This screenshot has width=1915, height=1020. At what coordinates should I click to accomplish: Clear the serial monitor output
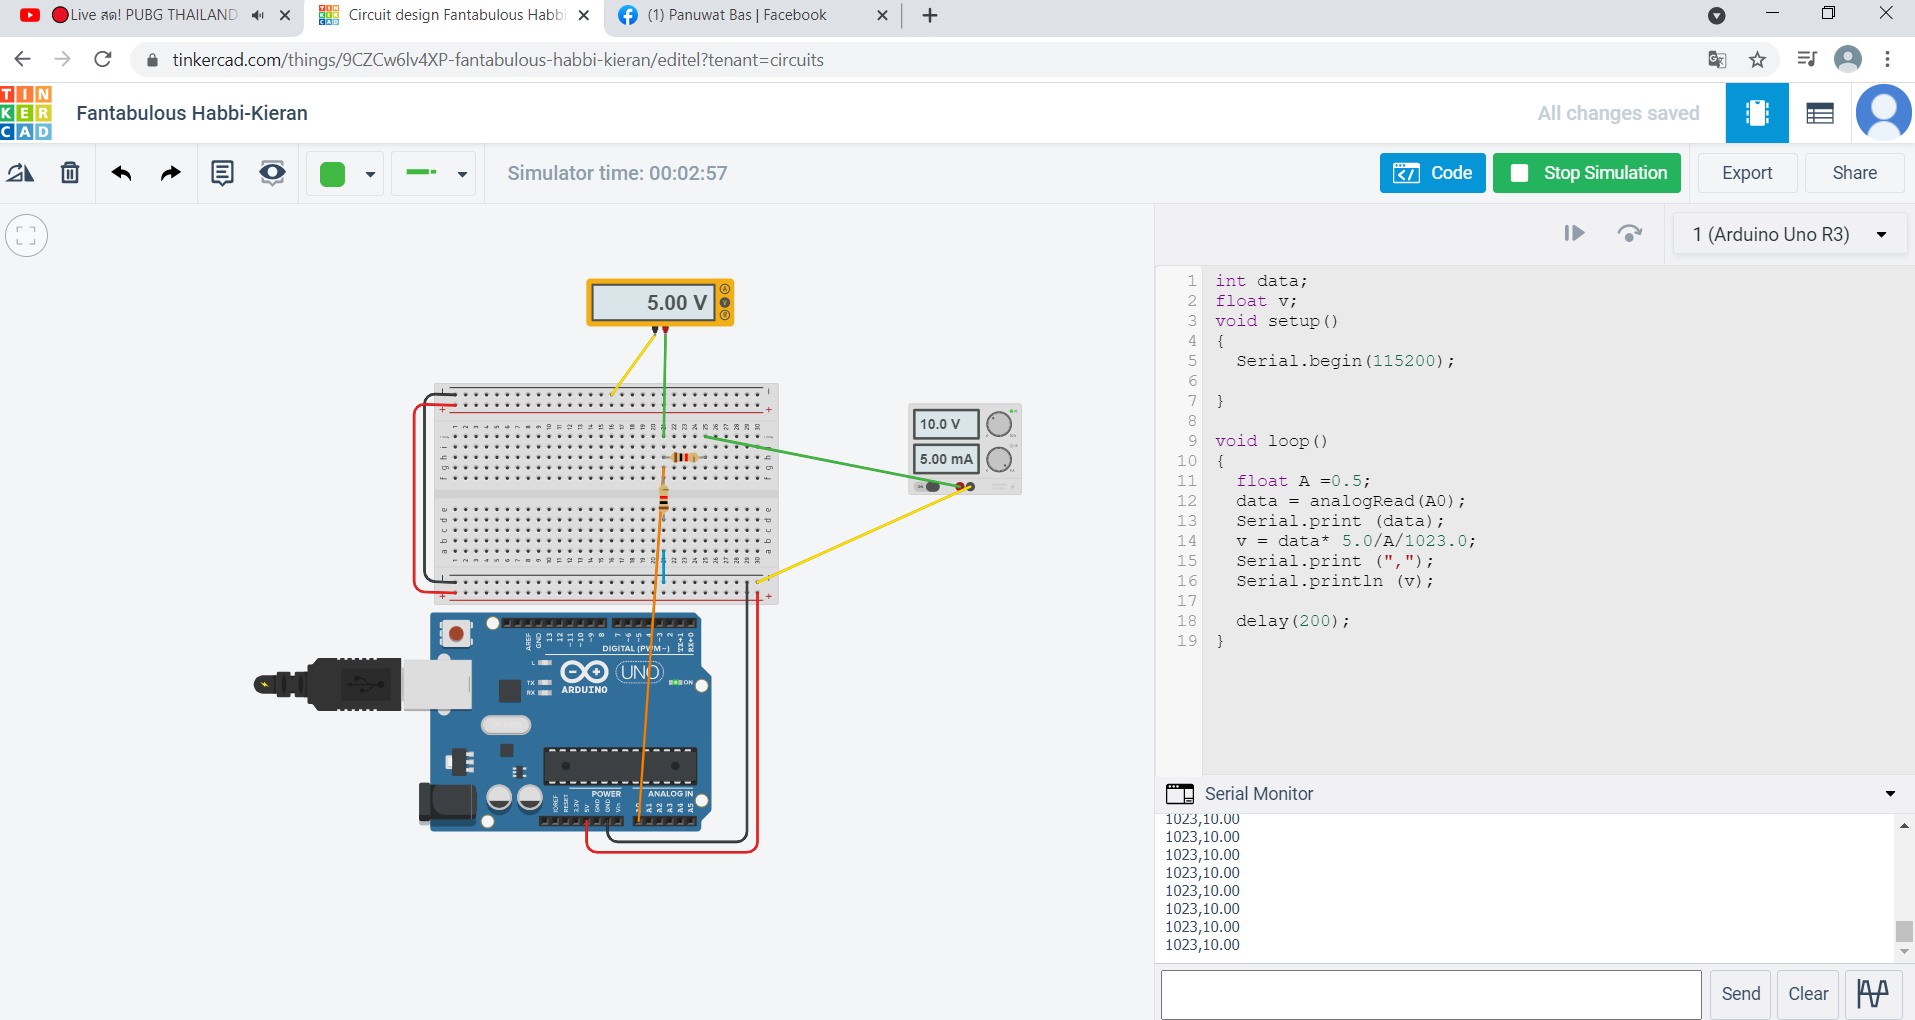click(x=1808, y=994)
